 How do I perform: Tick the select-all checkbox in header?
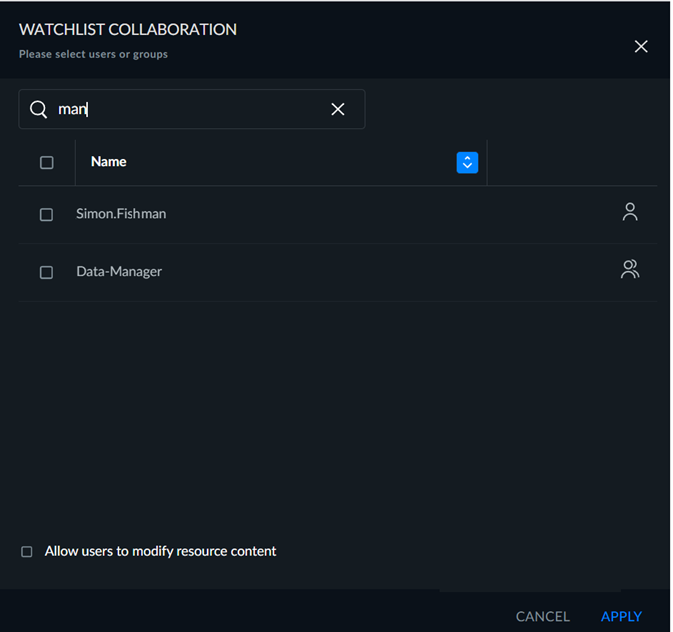coord(46,163)
